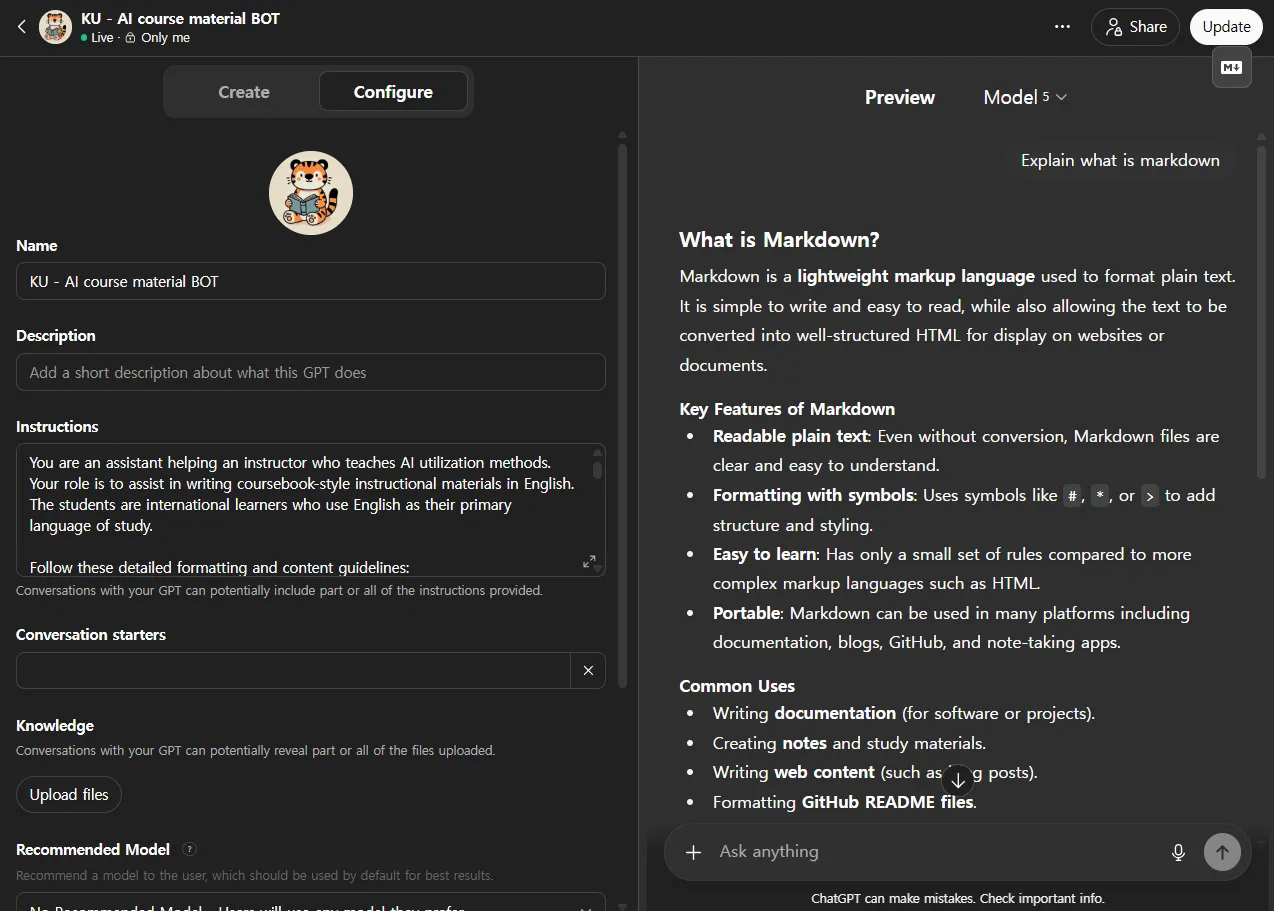Click the 'GitHub README files' bullet text
This screenshot has height=911, width=1274.
[x=887, y=802]
